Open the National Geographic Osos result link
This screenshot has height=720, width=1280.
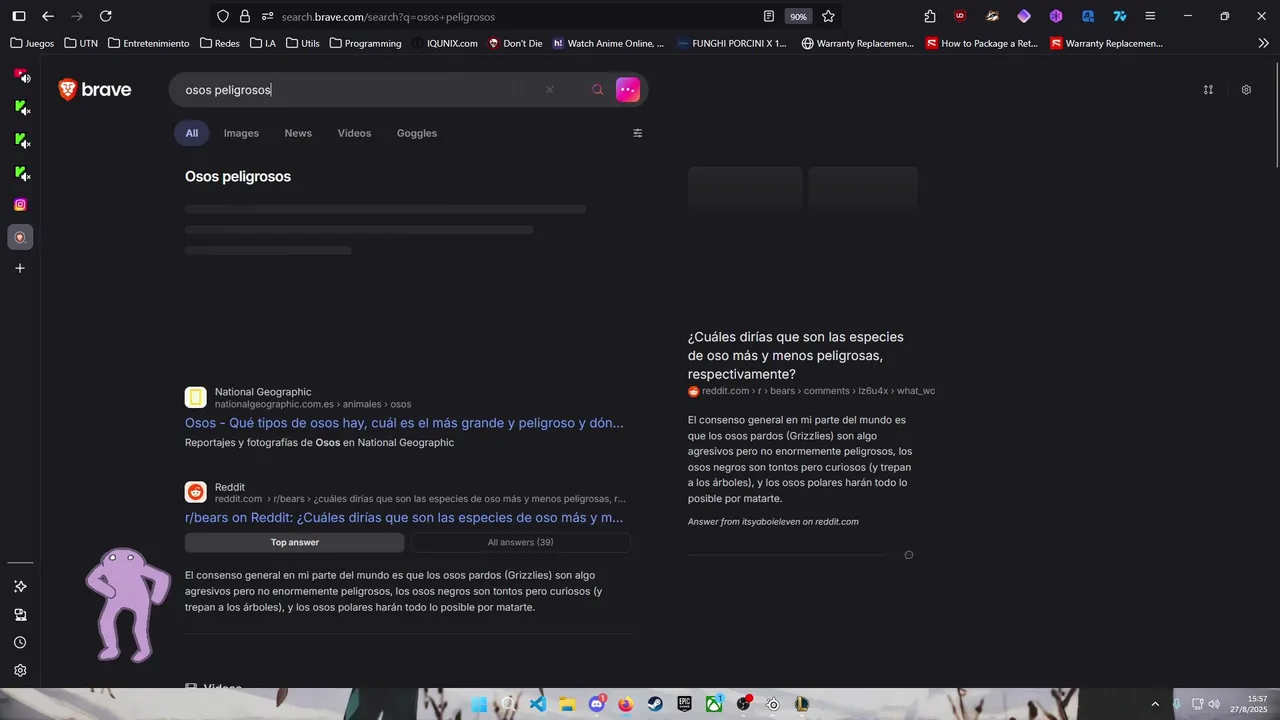coord(404,423)
